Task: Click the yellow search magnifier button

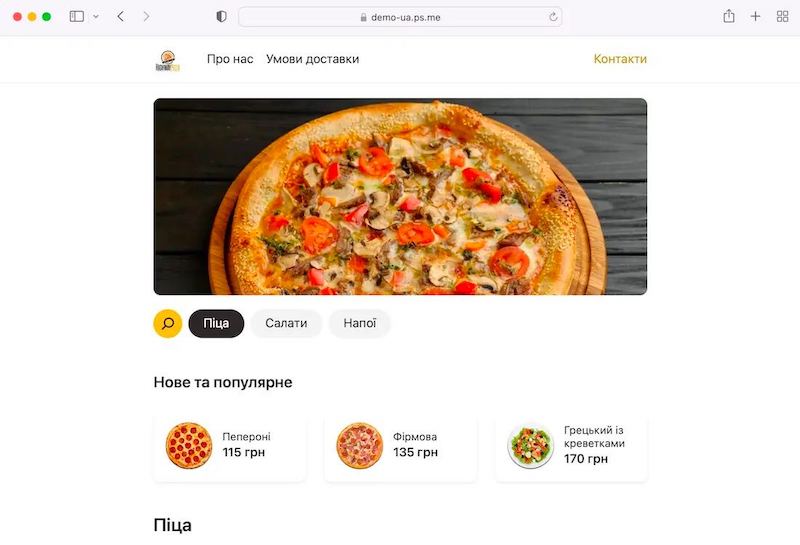Action: point(167,324)
